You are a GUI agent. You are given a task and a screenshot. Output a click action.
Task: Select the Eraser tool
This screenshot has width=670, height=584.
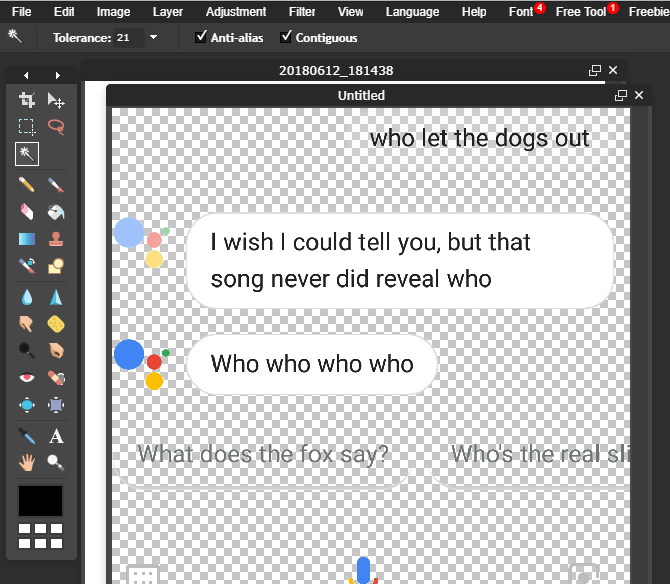pos(26,212)
